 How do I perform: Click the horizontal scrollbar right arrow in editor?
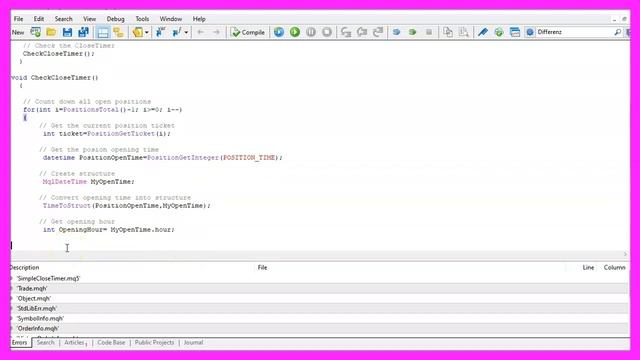point(625,254)
